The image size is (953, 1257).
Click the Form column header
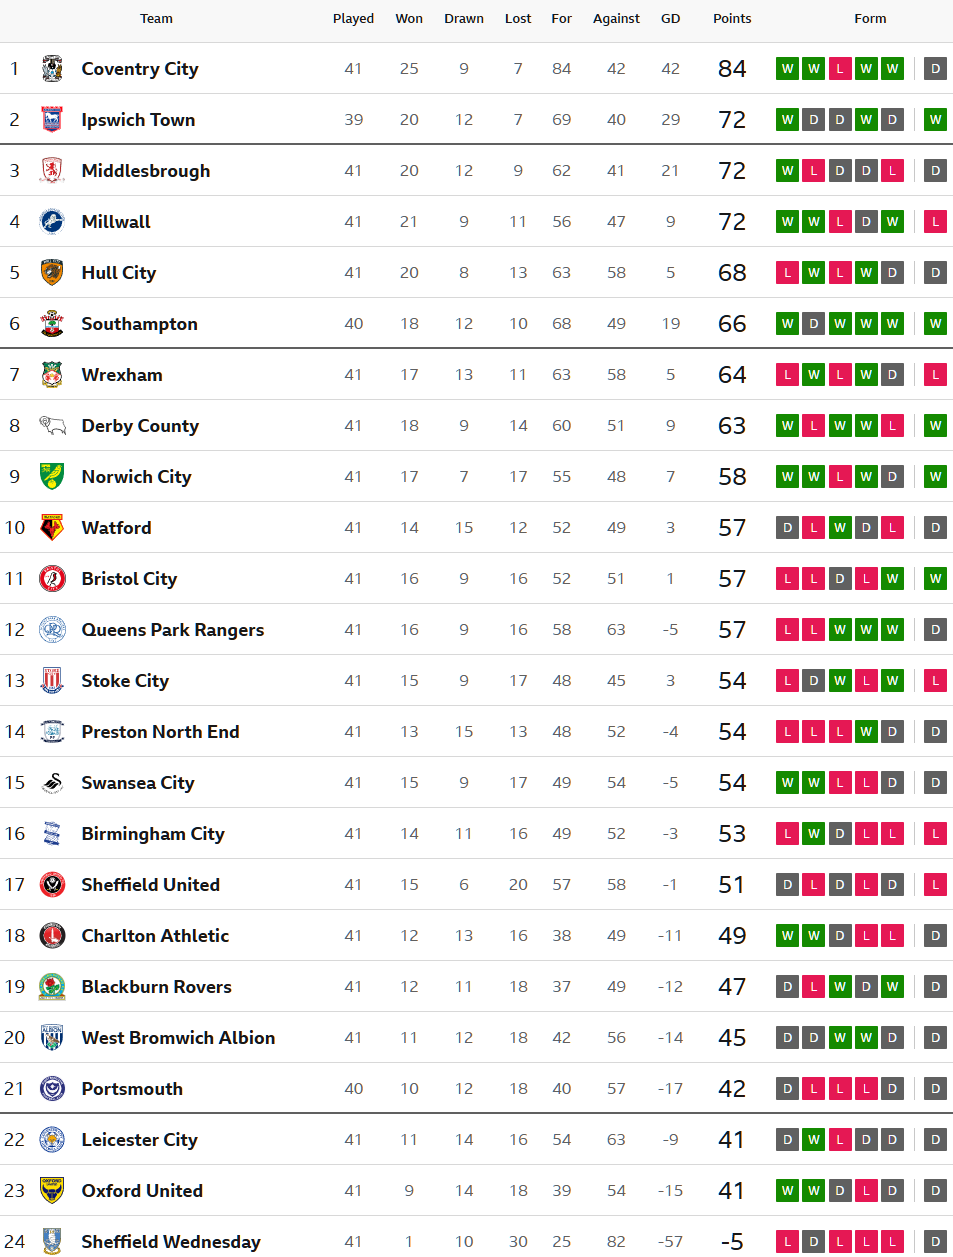point(870,19)
